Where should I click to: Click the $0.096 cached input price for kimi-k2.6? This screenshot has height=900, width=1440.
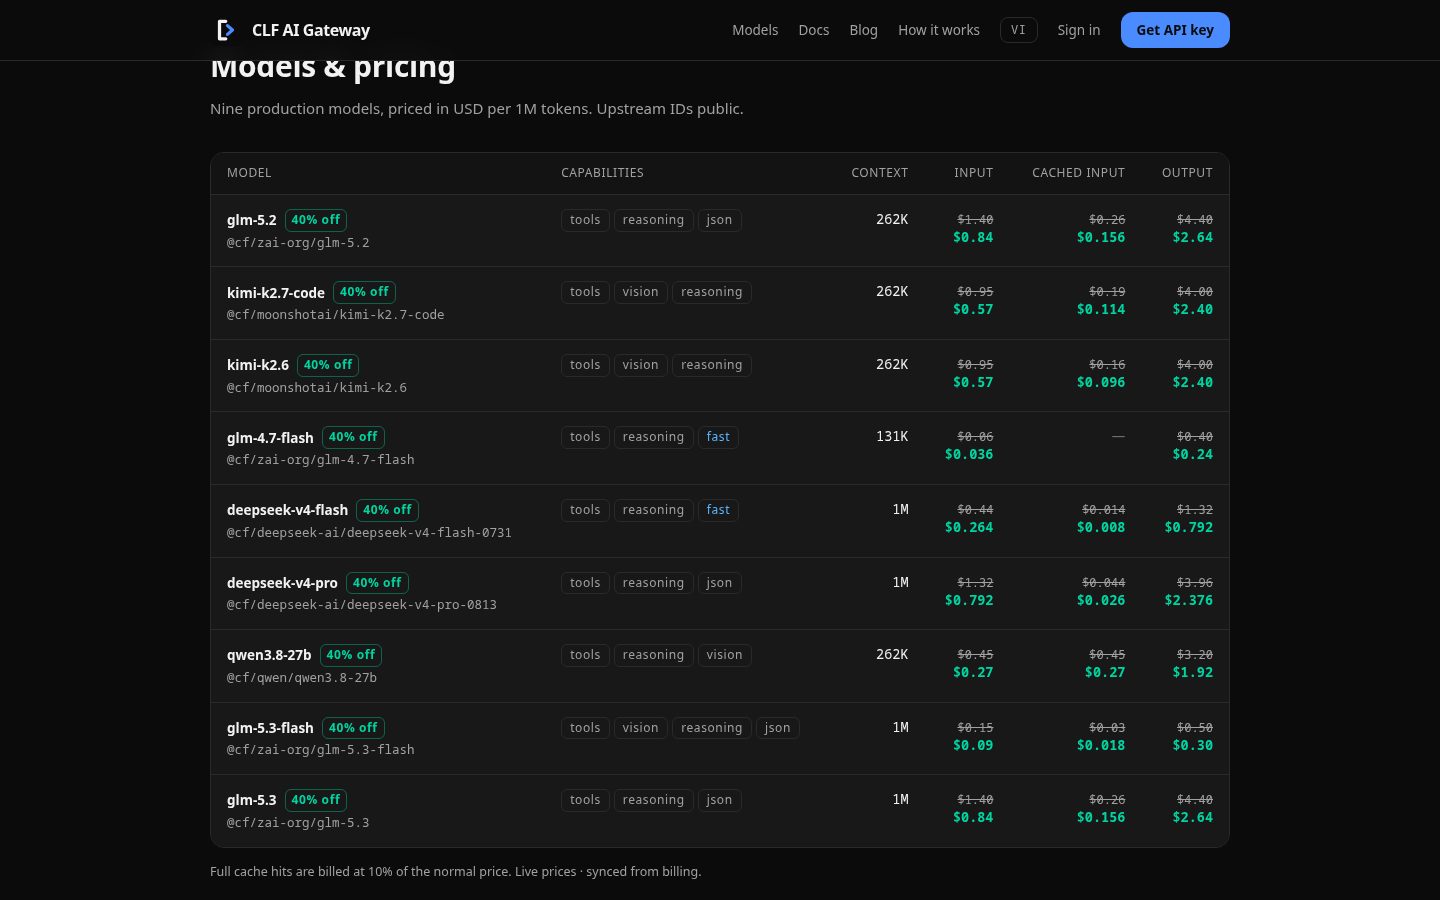[1101, 382]
